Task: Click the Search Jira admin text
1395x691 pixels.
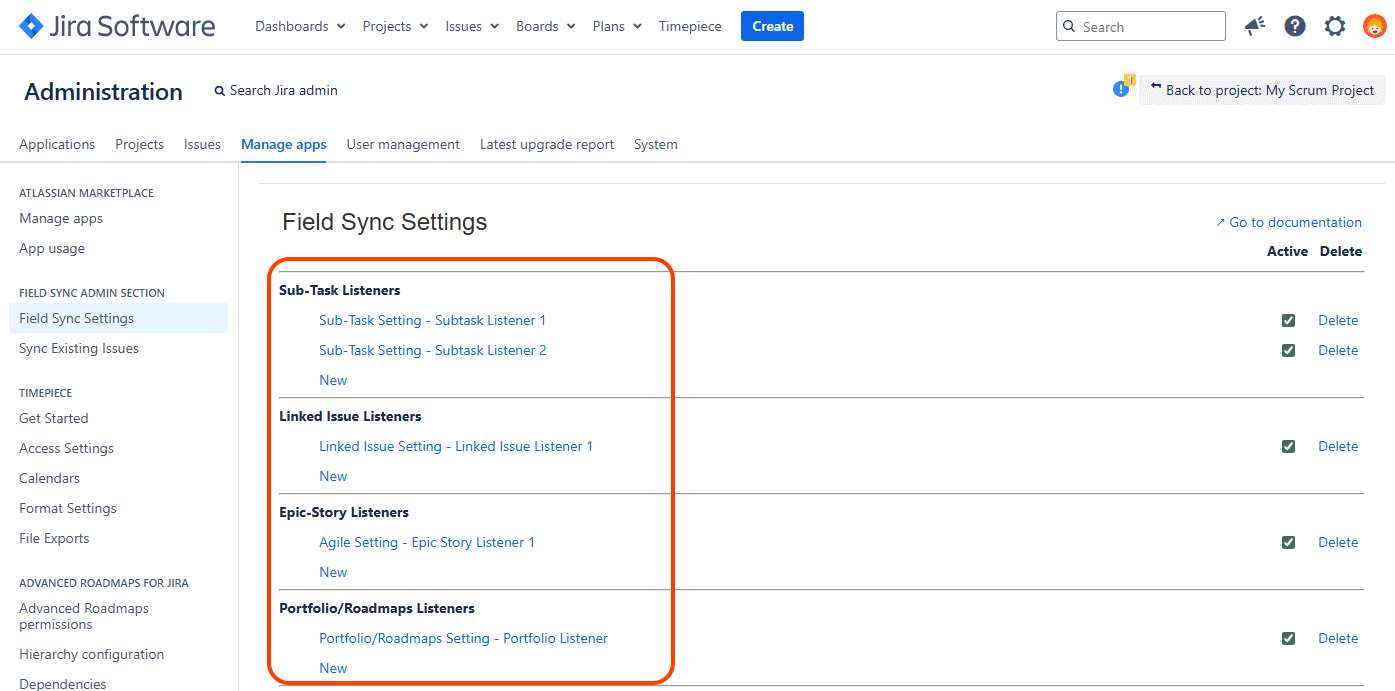Action: (284, 91)
